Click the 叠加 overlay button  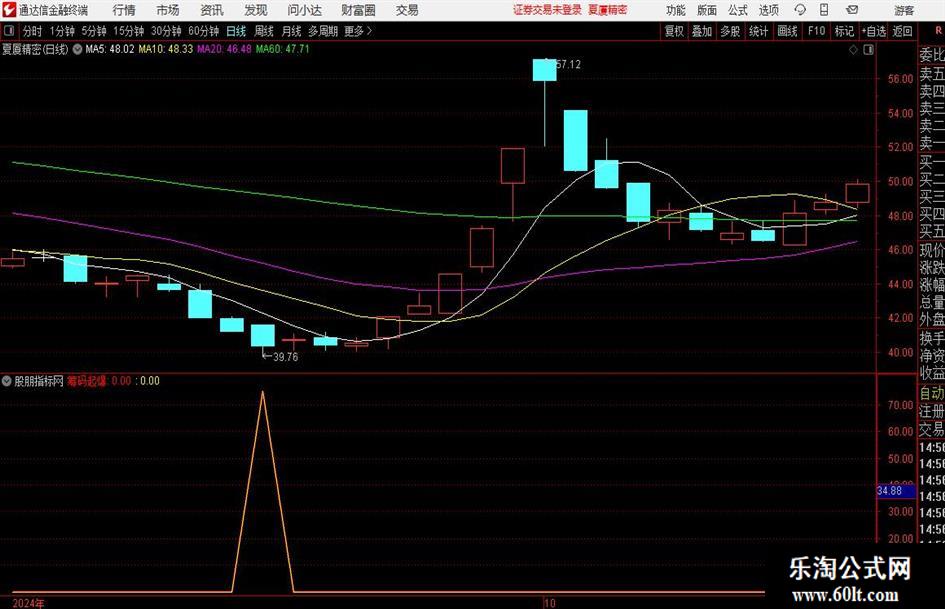702,31
